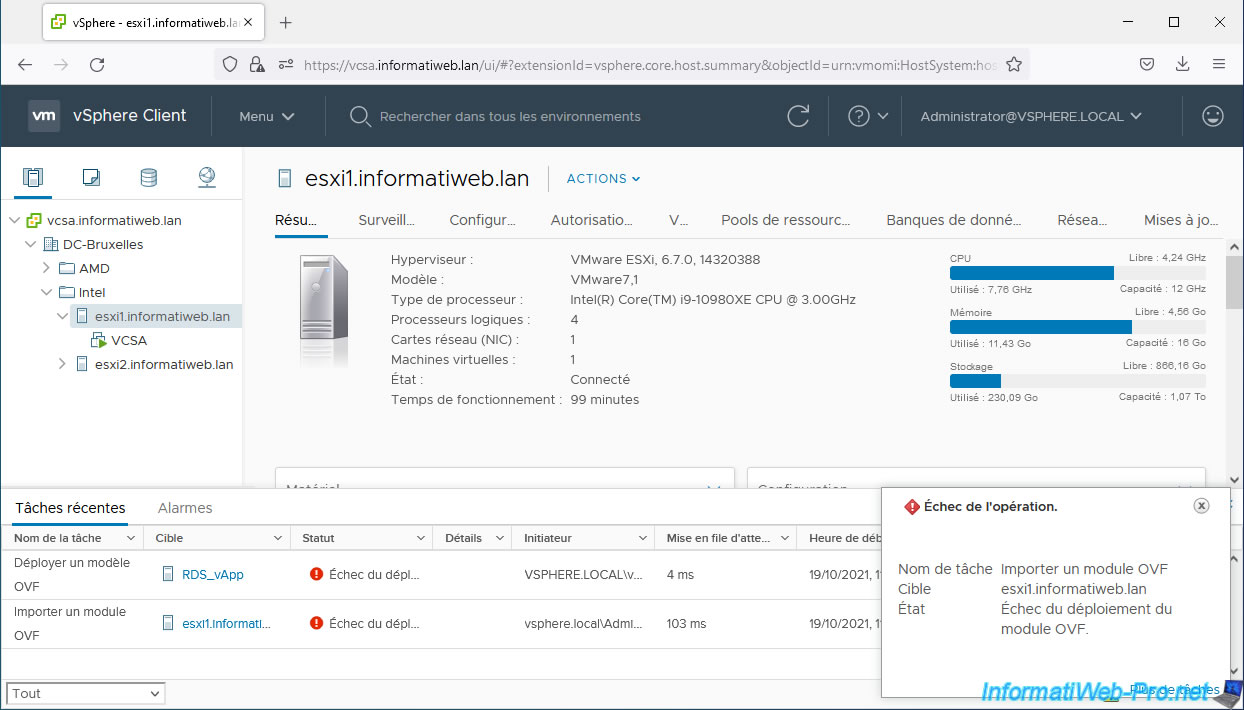This screenshot has height=710, width=1244.
Task: Click the error icon on the Déployer un modèle OVF row
Action: pos(316,574)
